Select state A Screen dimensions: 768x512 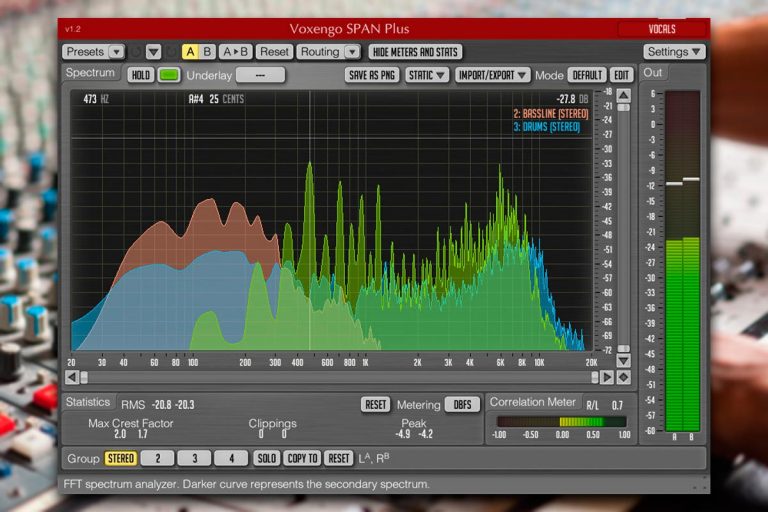(191, 51)
